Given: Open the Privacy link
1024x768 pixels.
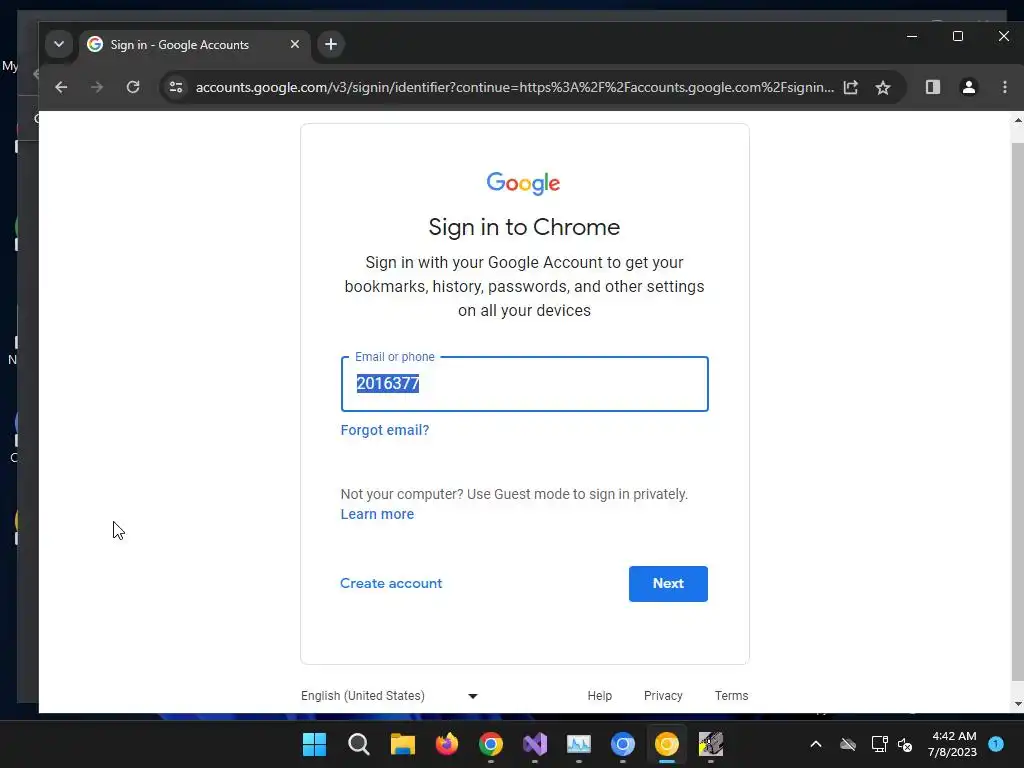Looking at the screenshot, I should coord(663,696).
